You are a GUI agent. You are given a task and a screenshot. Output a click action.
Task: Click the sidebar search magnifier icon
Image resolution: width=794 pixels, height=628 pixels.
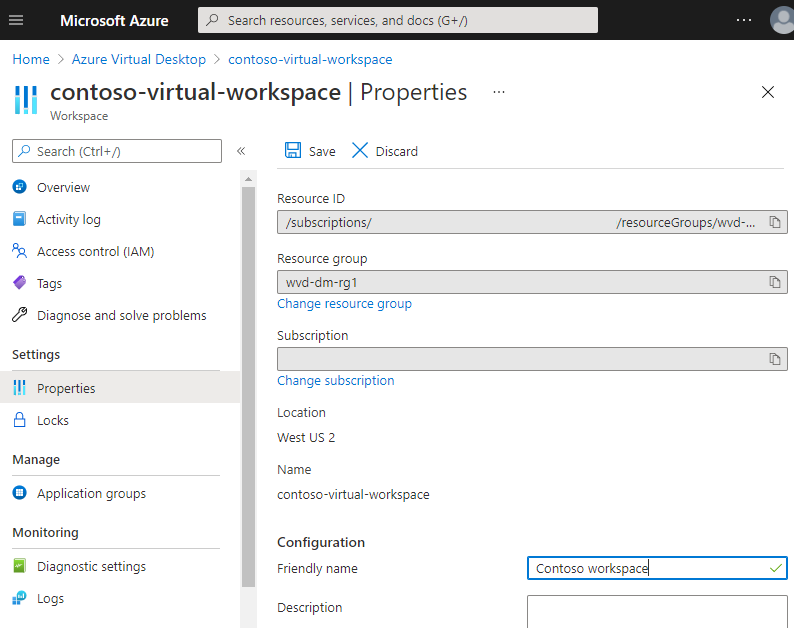(24, 151)
